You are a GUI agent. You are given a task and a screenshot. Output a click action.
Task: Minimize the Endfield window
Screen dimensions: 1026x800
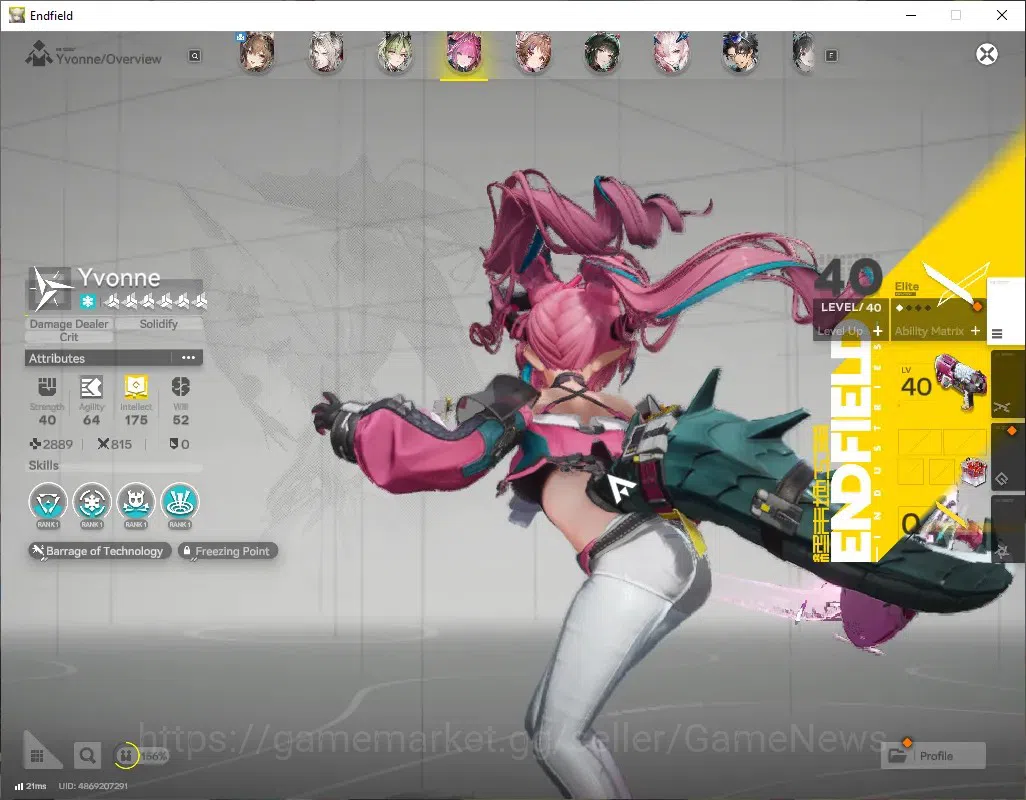pos(910,15)
